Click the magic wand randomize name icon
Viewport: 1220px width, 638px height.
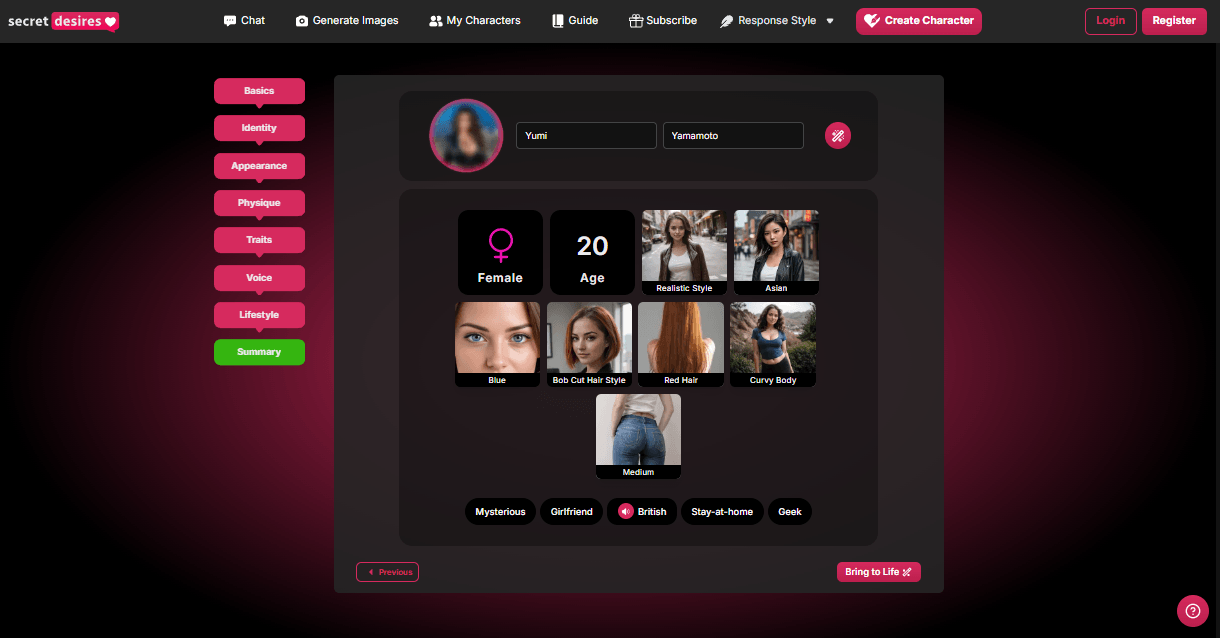pyautogui.click(x=837, y=136)
